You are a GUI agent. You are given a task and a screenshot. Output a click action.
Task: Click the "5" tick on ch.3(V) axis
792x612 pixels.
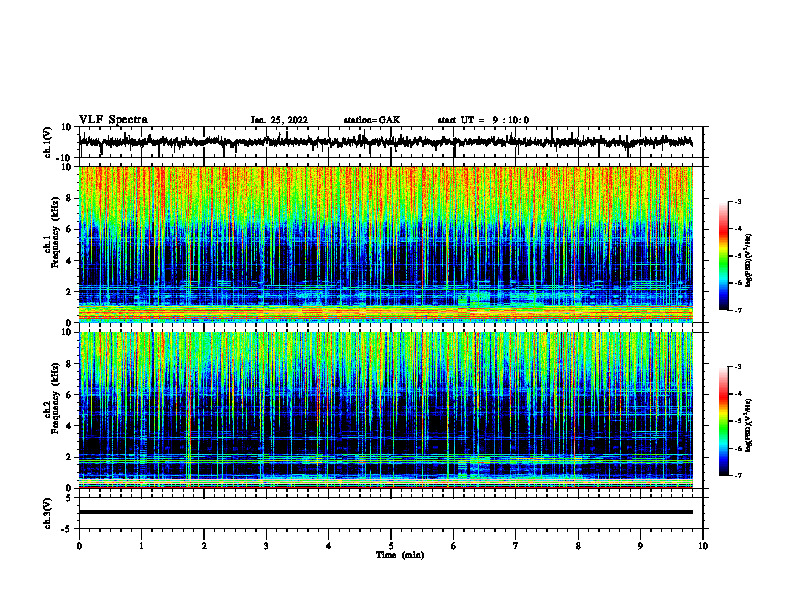click(70, 497)
